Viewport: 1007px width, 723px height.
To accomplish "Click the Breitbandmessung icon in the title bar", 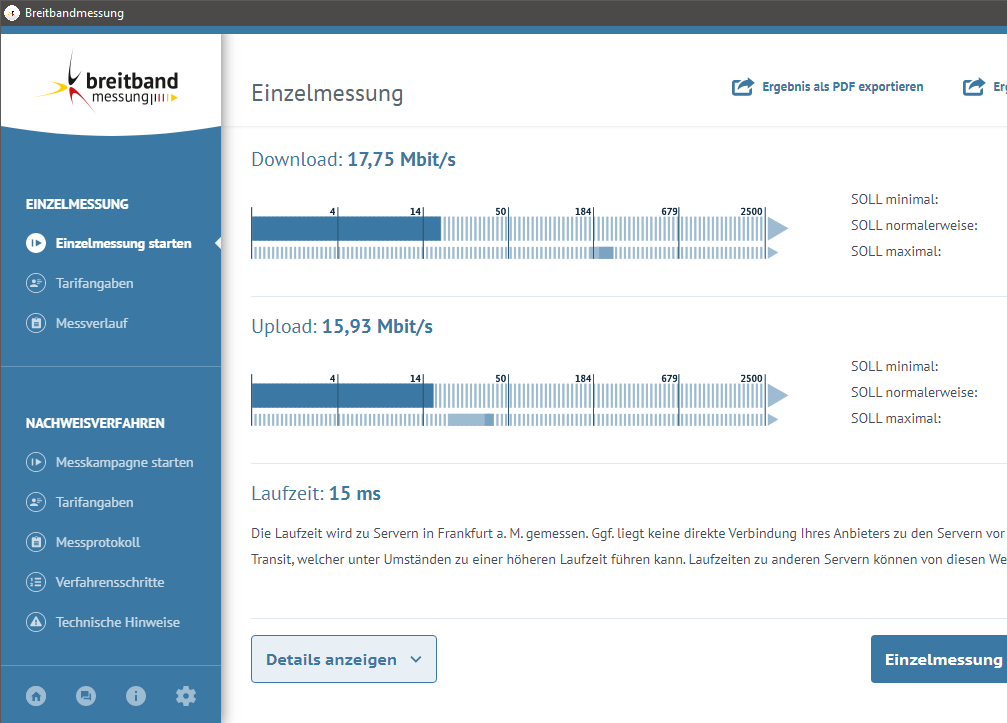I will tap(11, 13).
